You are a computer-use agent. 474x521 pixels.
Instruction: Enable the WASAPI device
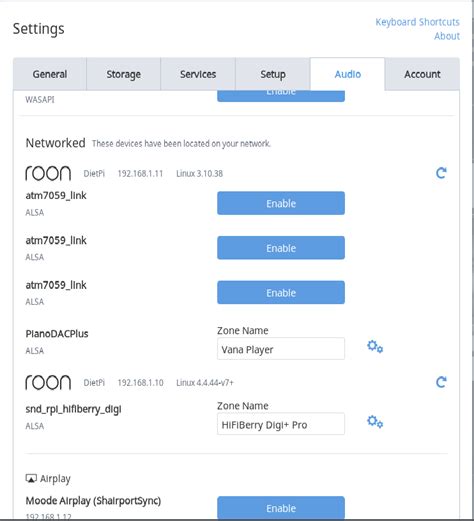click(281, 96)
